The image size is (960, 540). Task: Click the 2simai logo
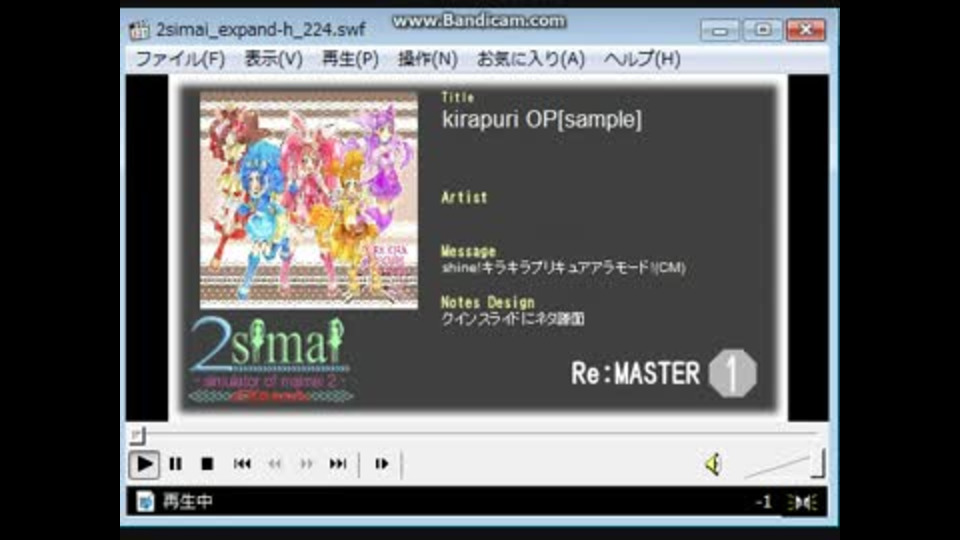[269, 359]
